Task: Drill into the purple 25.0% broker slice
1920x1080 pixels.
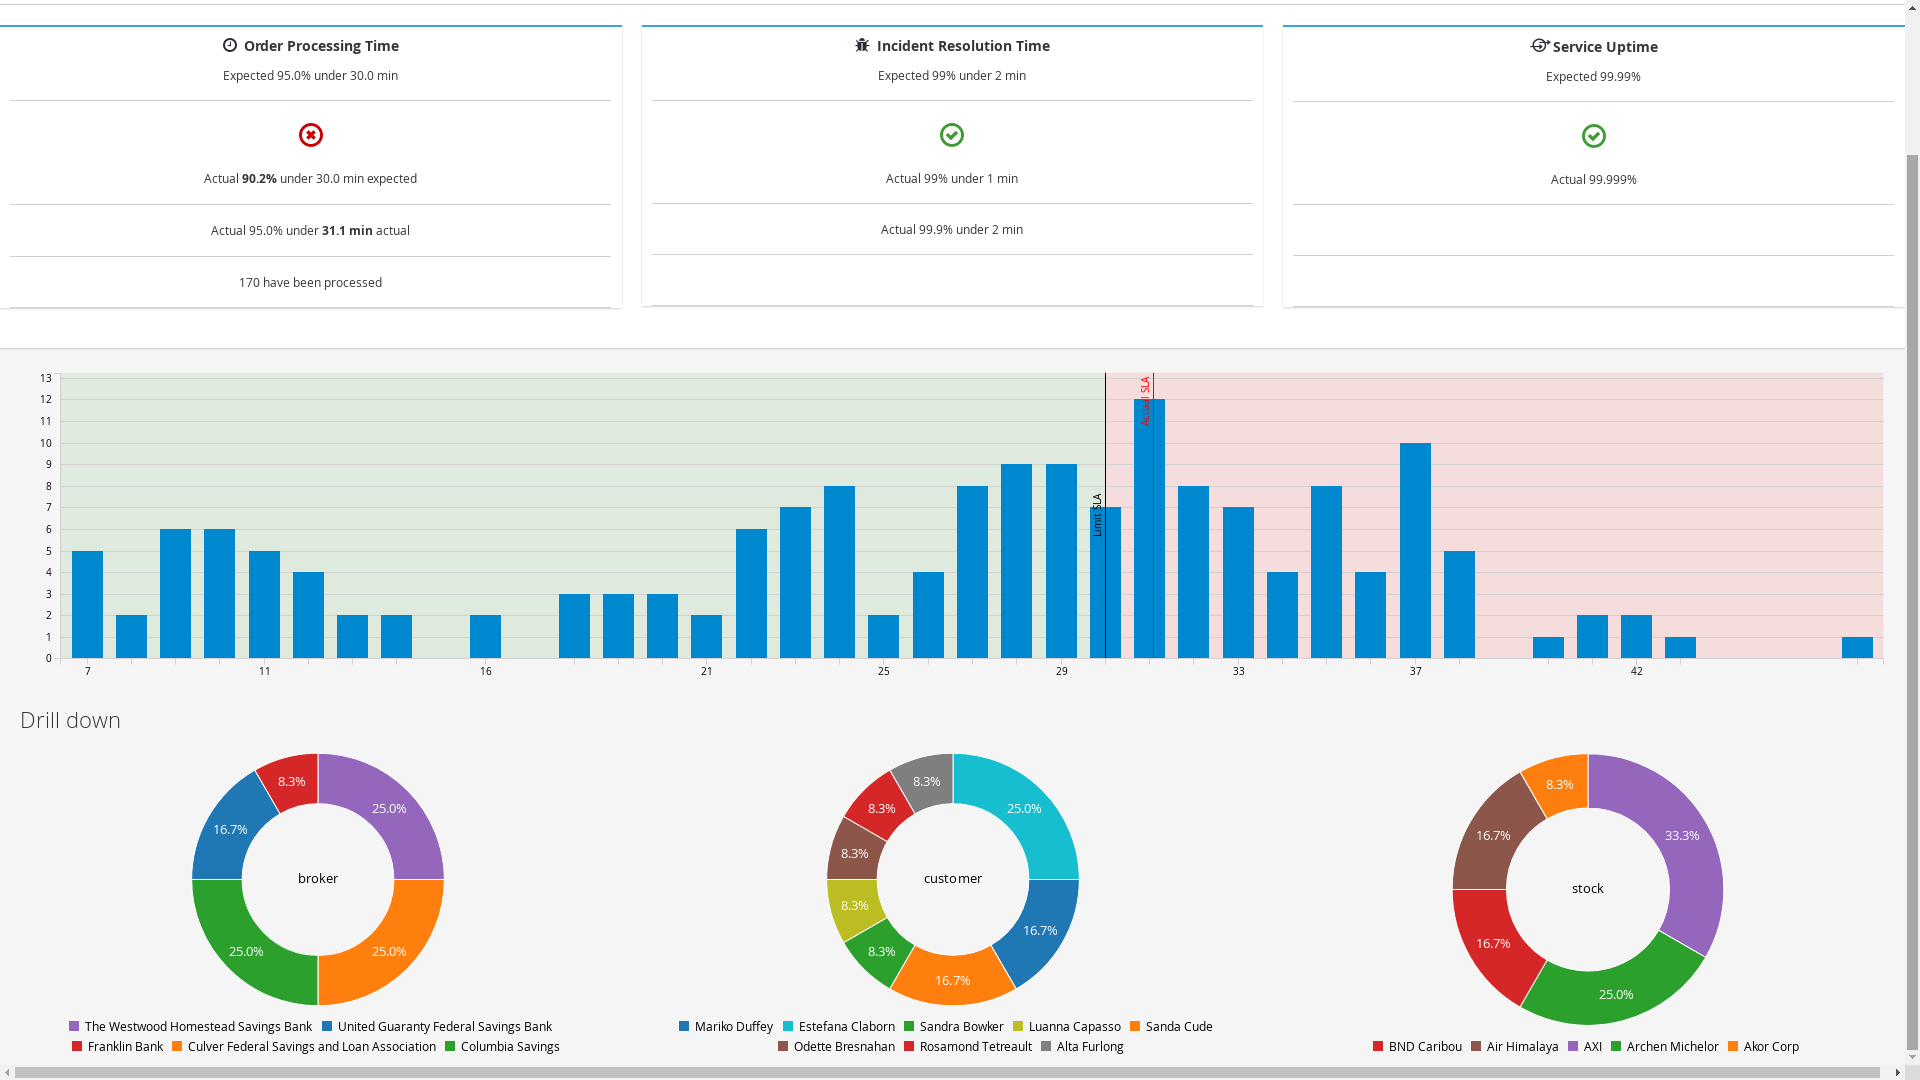Action: tap(390, 808)
